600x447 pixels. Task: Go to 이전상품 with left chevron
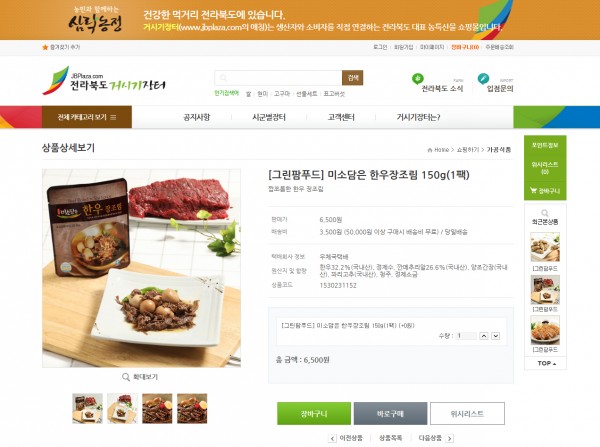click(x=333, y=439)
